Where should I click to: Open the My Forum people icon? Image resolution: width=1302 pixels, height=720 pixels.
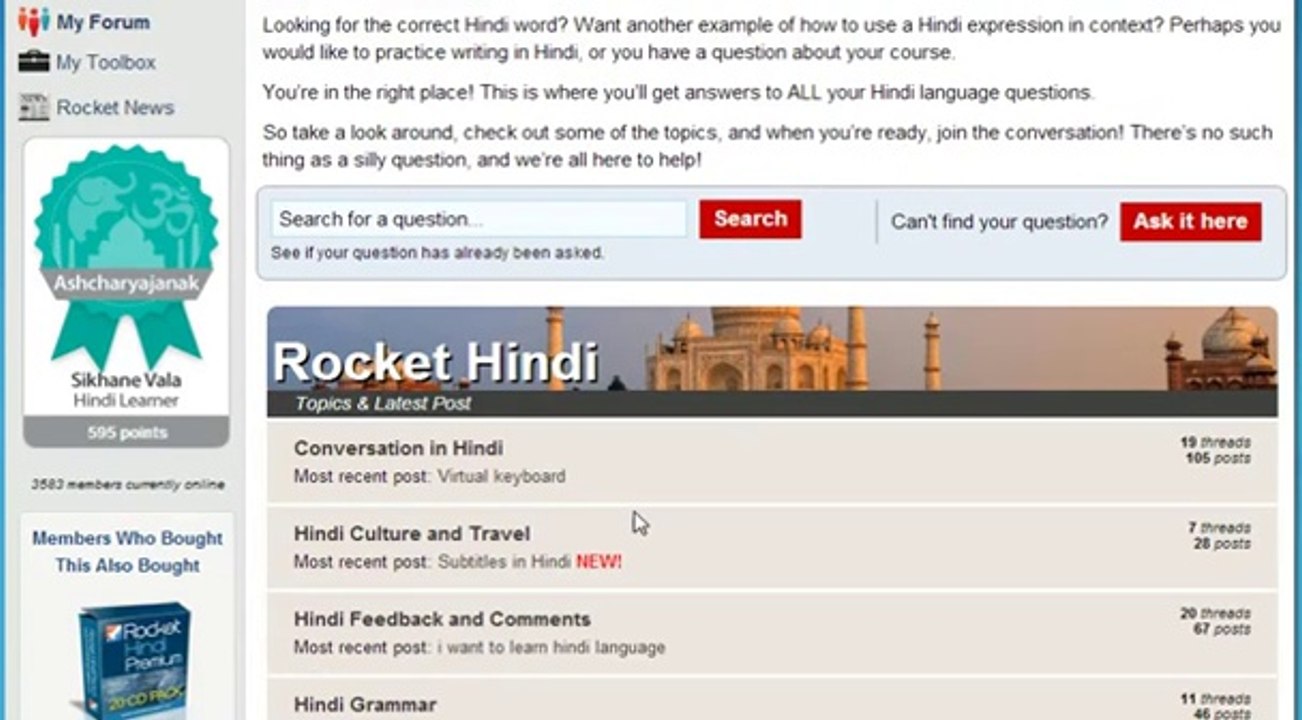[x=33, y=20]
